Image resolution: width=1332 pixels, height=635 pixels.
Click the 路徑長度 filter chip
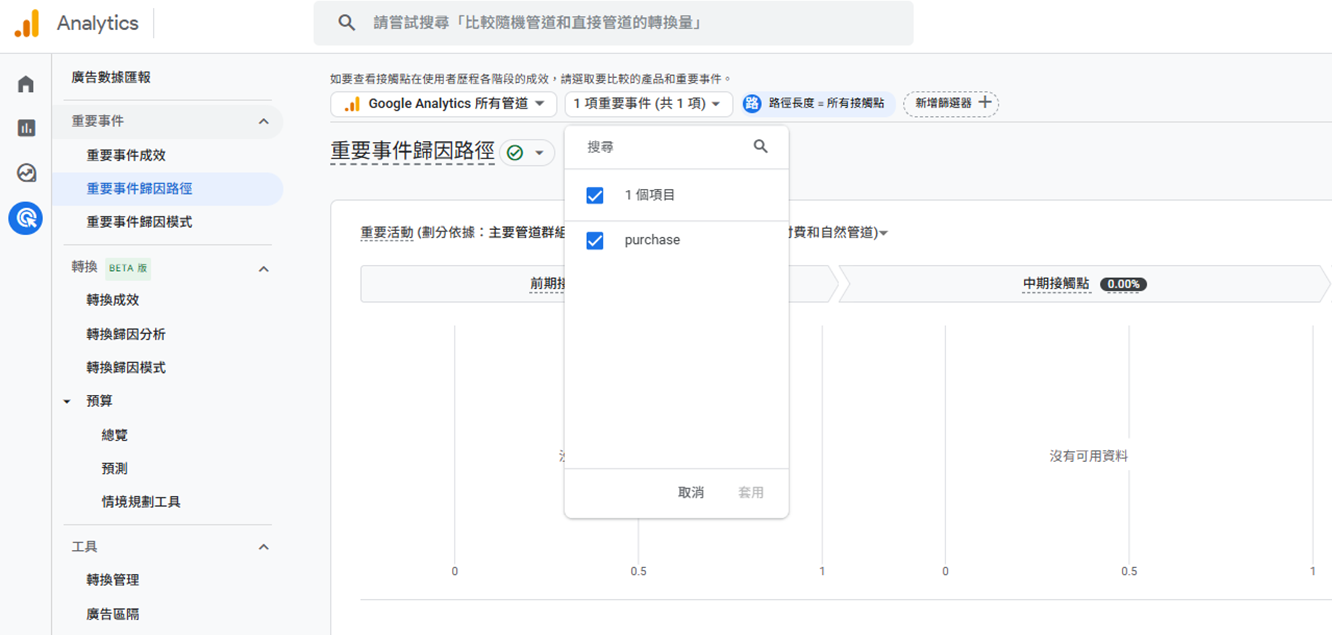tap(818, 104)
